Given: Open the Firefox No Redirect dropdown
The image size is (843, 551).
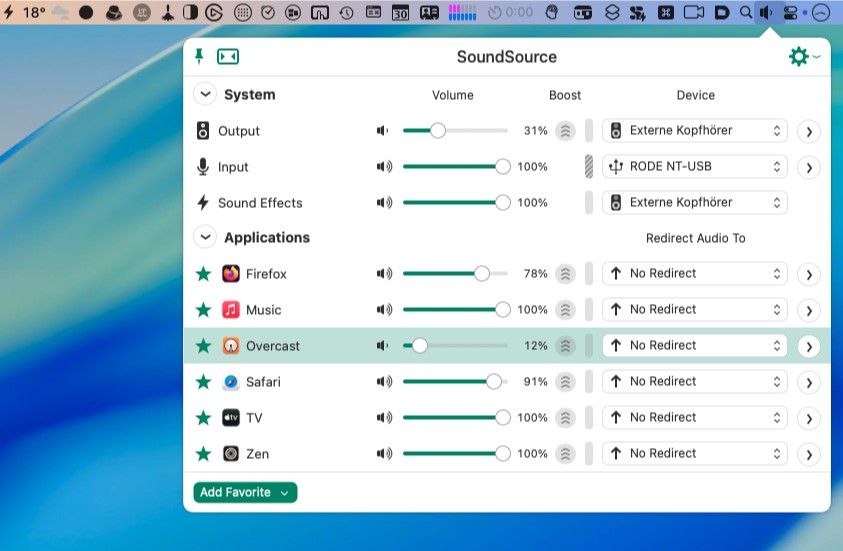Looking at the screenshot, I should [695, 273].
